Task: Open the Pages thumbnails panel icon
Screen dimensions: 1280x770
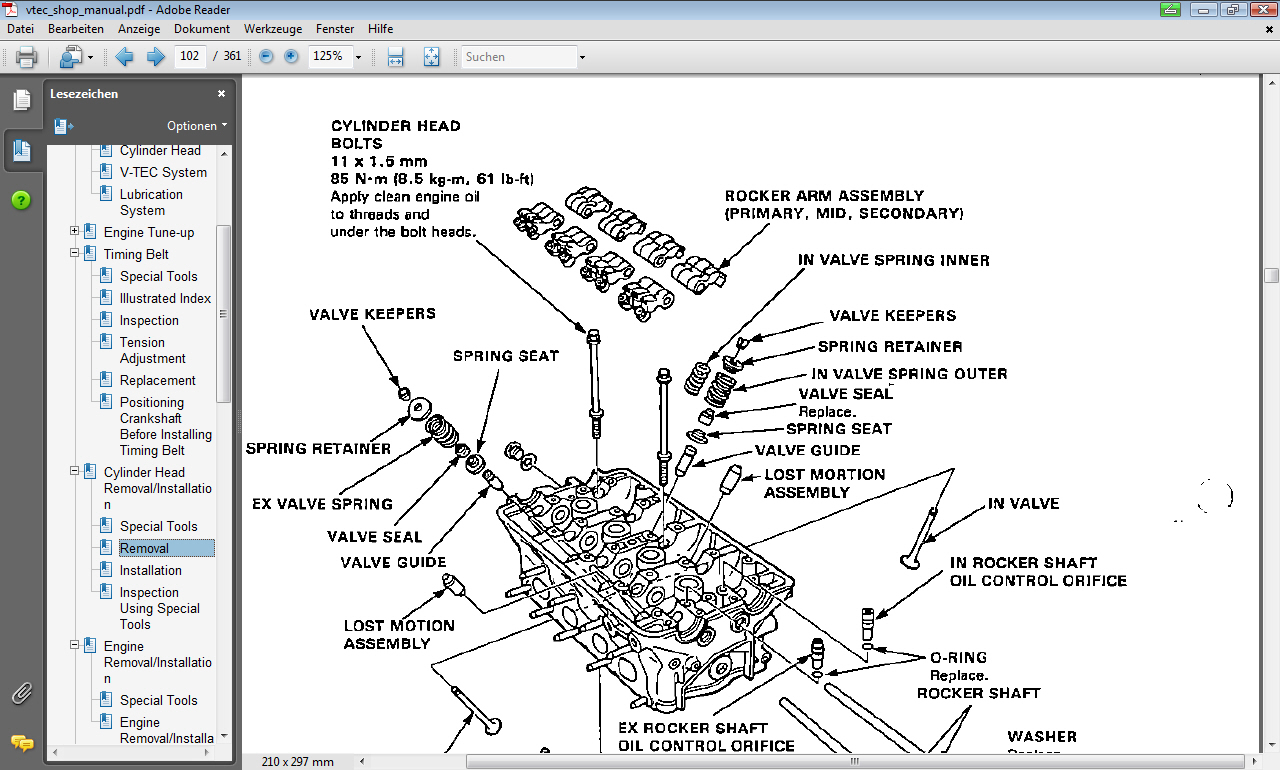Action: pyautogui.click(x=21, y=100)
